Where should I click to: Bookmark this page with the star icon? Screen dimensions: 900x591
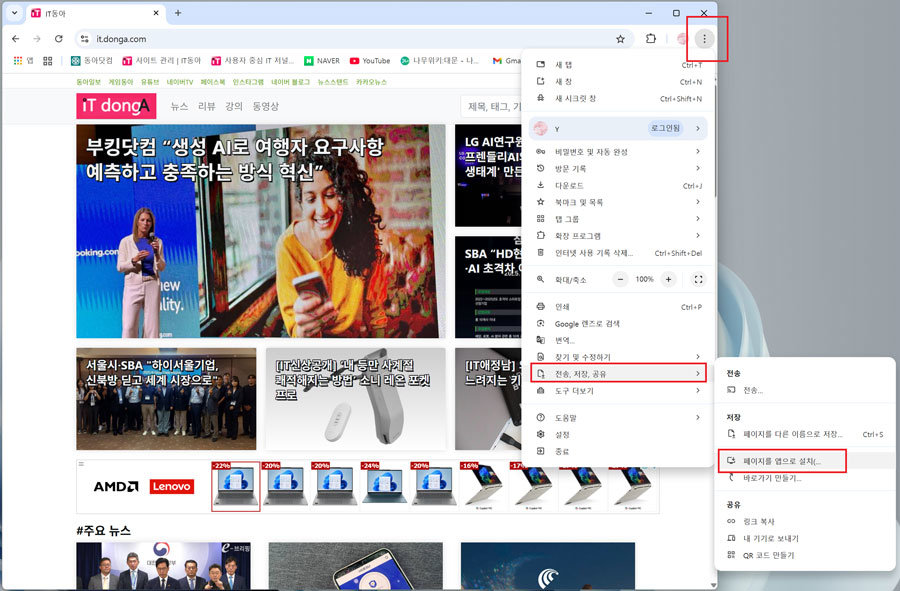(x=620, y=39)
